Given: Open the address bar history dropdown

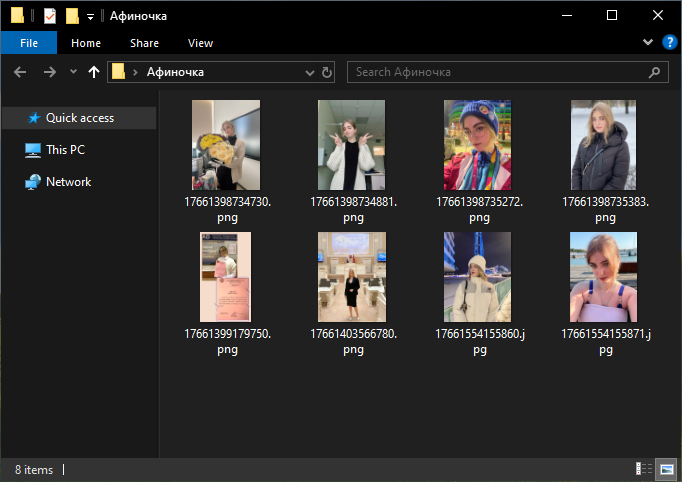Looking at the screenshot, I should pyautogui.click(x=310, y=73).
